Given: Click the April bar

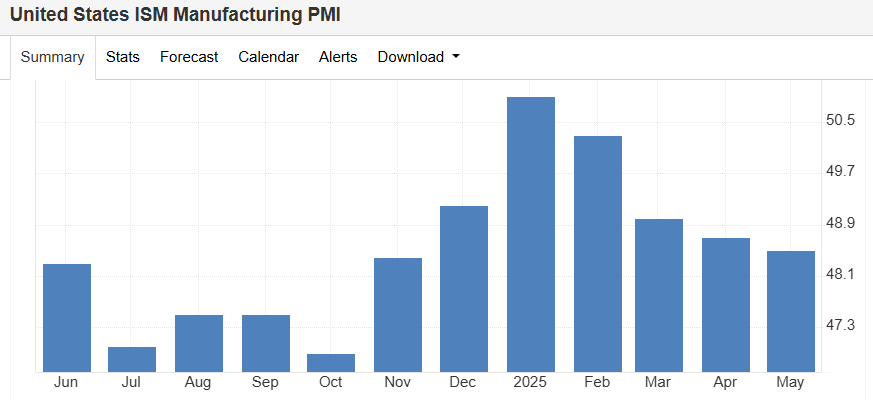Looking at the screenshot, I should [726, 305].
